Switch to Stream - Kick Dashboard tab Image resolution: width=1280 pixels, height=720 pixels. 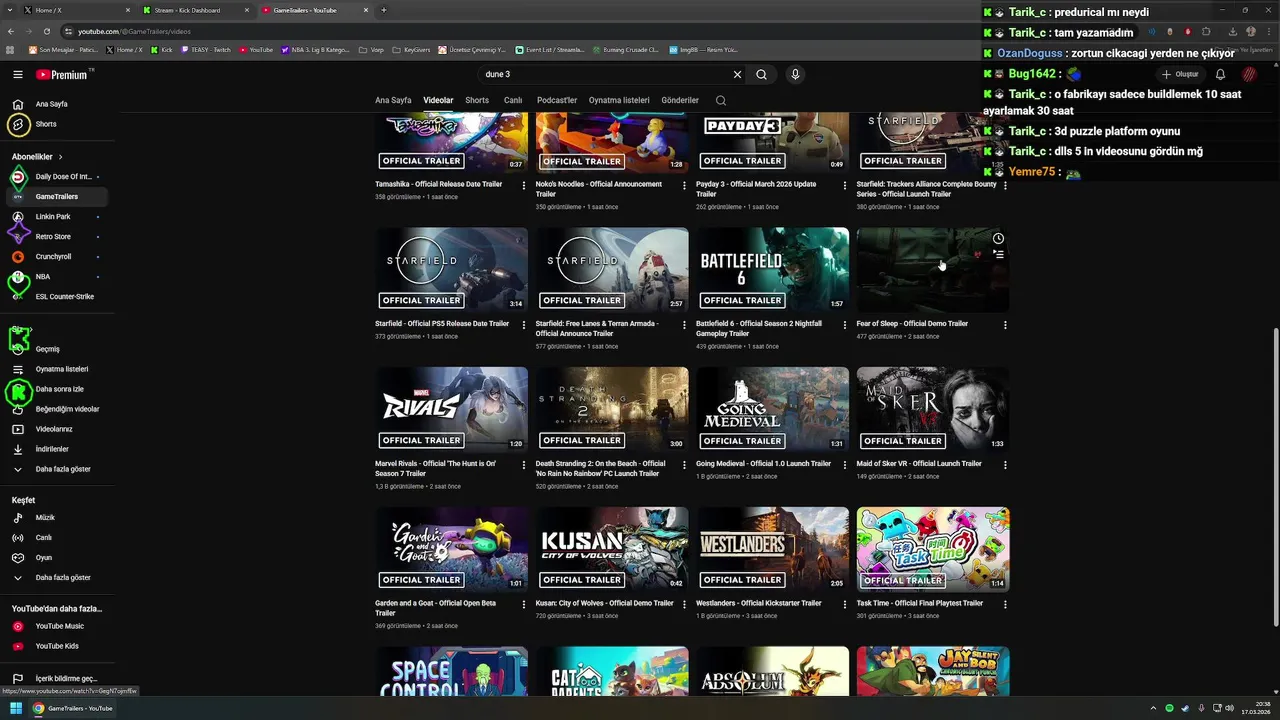(194, 10)
